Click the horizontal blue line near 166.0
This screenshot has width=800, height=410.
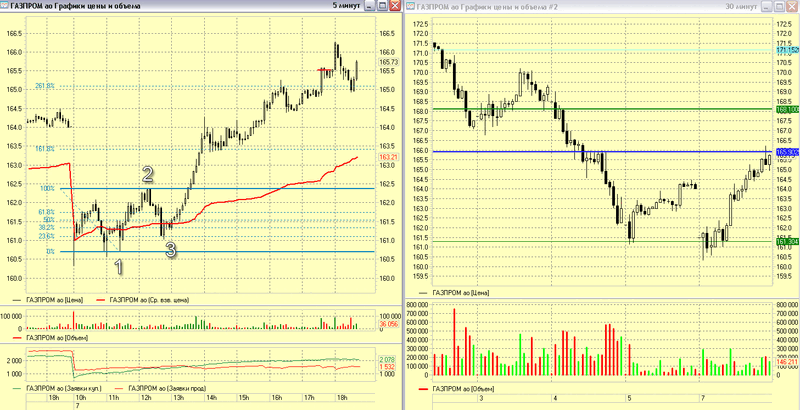click(x=602, y=151)
